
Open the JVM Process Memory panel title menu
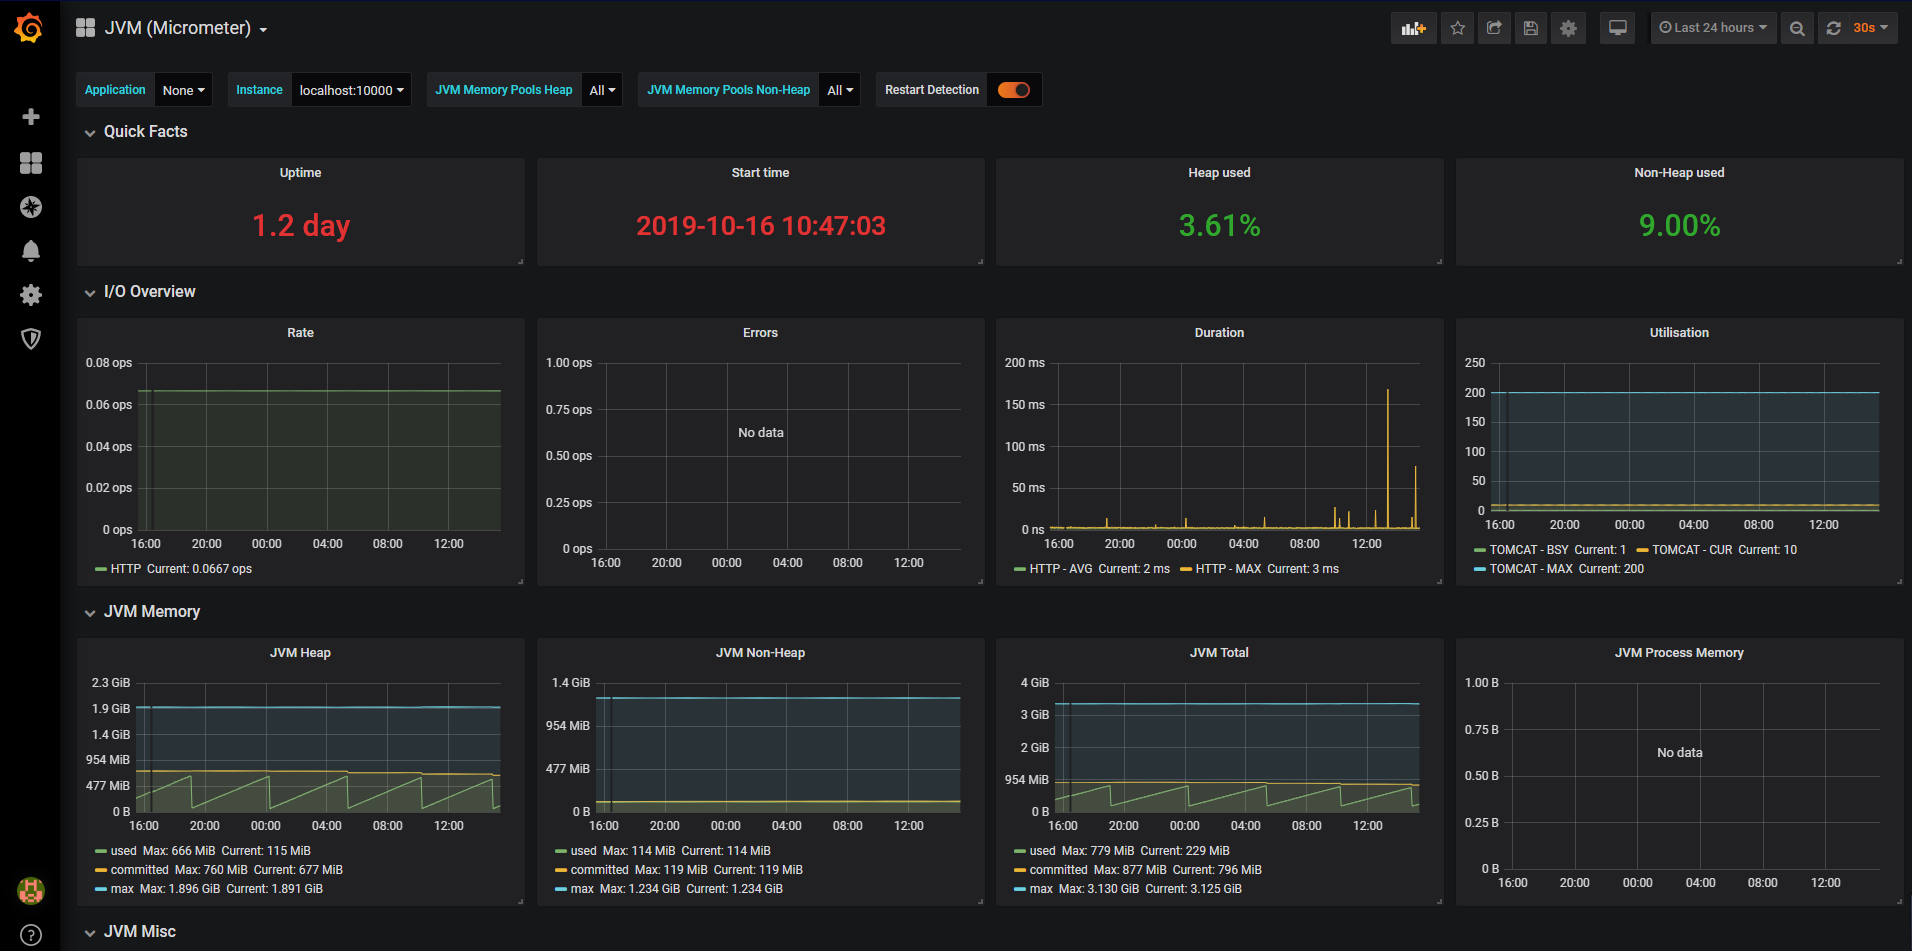tap(1679, 653)
